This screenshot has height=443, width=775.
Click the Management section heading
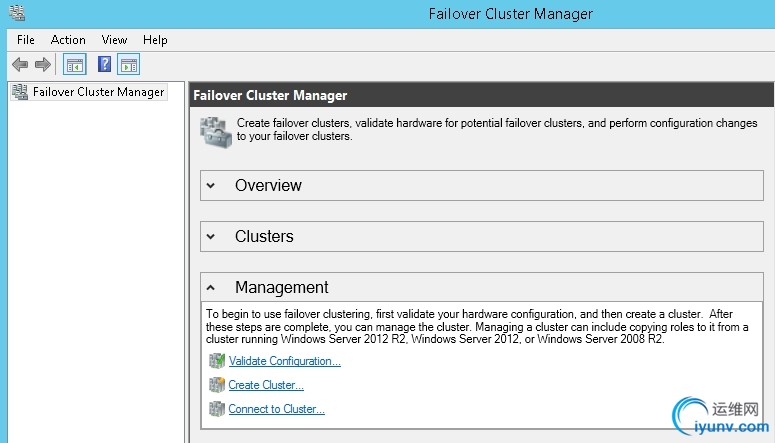coord(282,287)
